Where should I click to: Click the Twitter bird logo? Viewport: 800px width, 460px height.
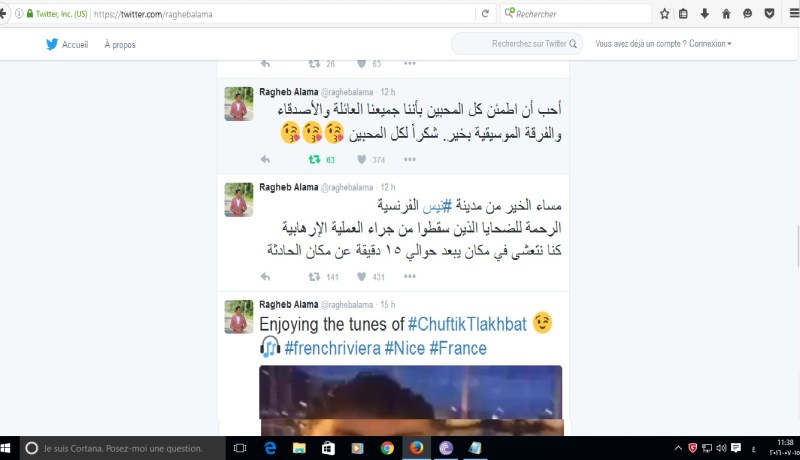point(52,44)
